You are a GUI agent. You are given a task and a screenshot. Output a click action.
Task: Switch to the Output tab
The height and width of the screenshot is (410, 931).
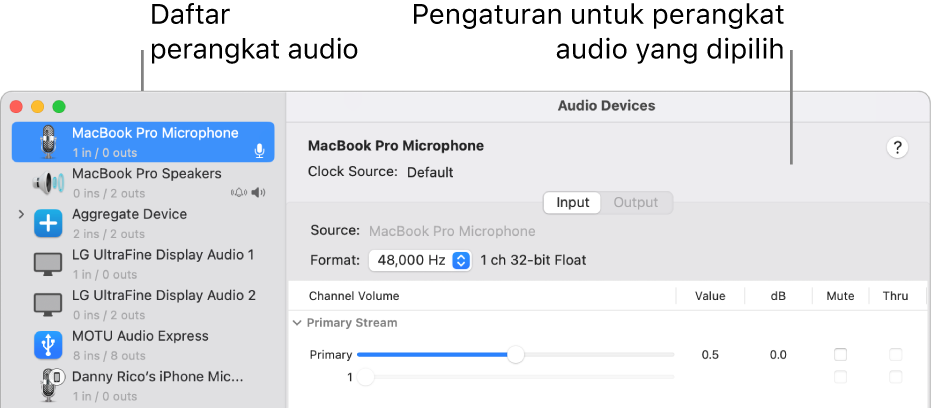(636, 203)
